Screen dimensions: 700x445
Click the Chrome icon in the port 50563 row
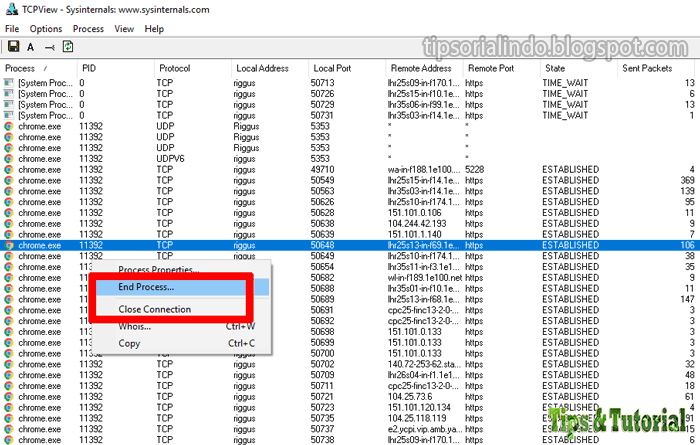coord(8,191)
